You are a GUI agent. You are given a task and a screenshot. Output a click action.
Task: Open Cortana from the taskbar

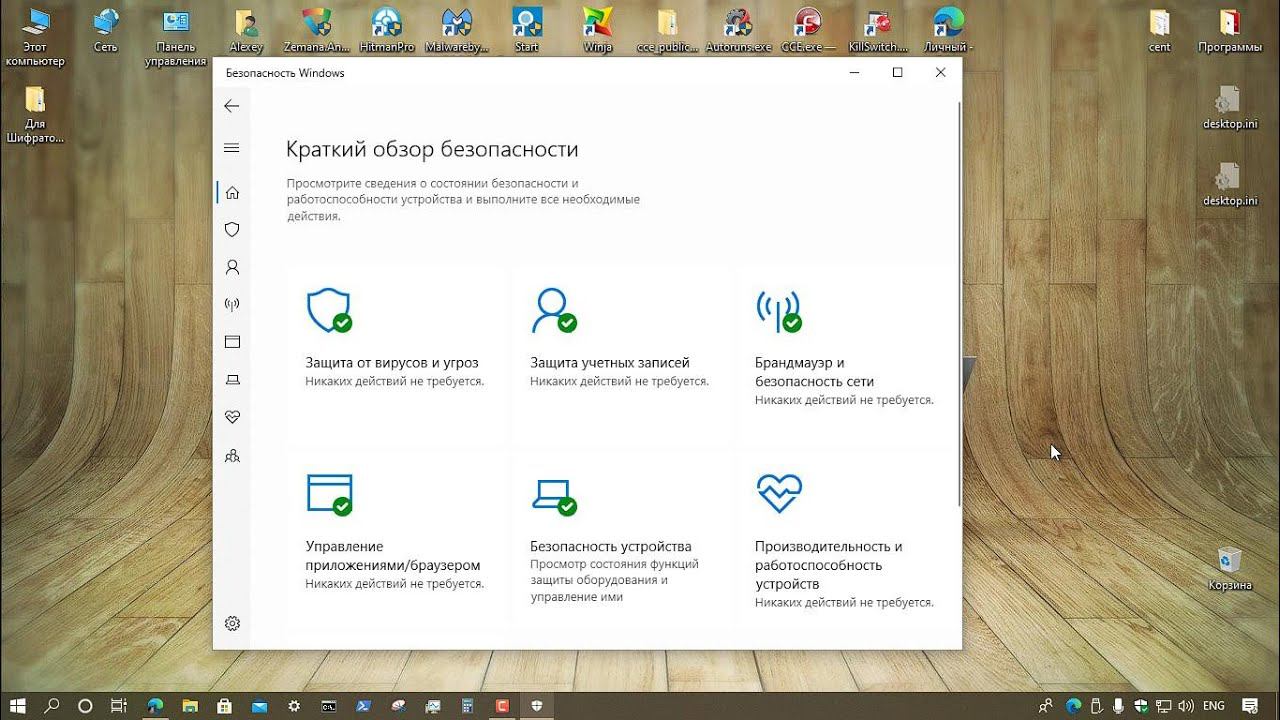[x=85, y=705]
